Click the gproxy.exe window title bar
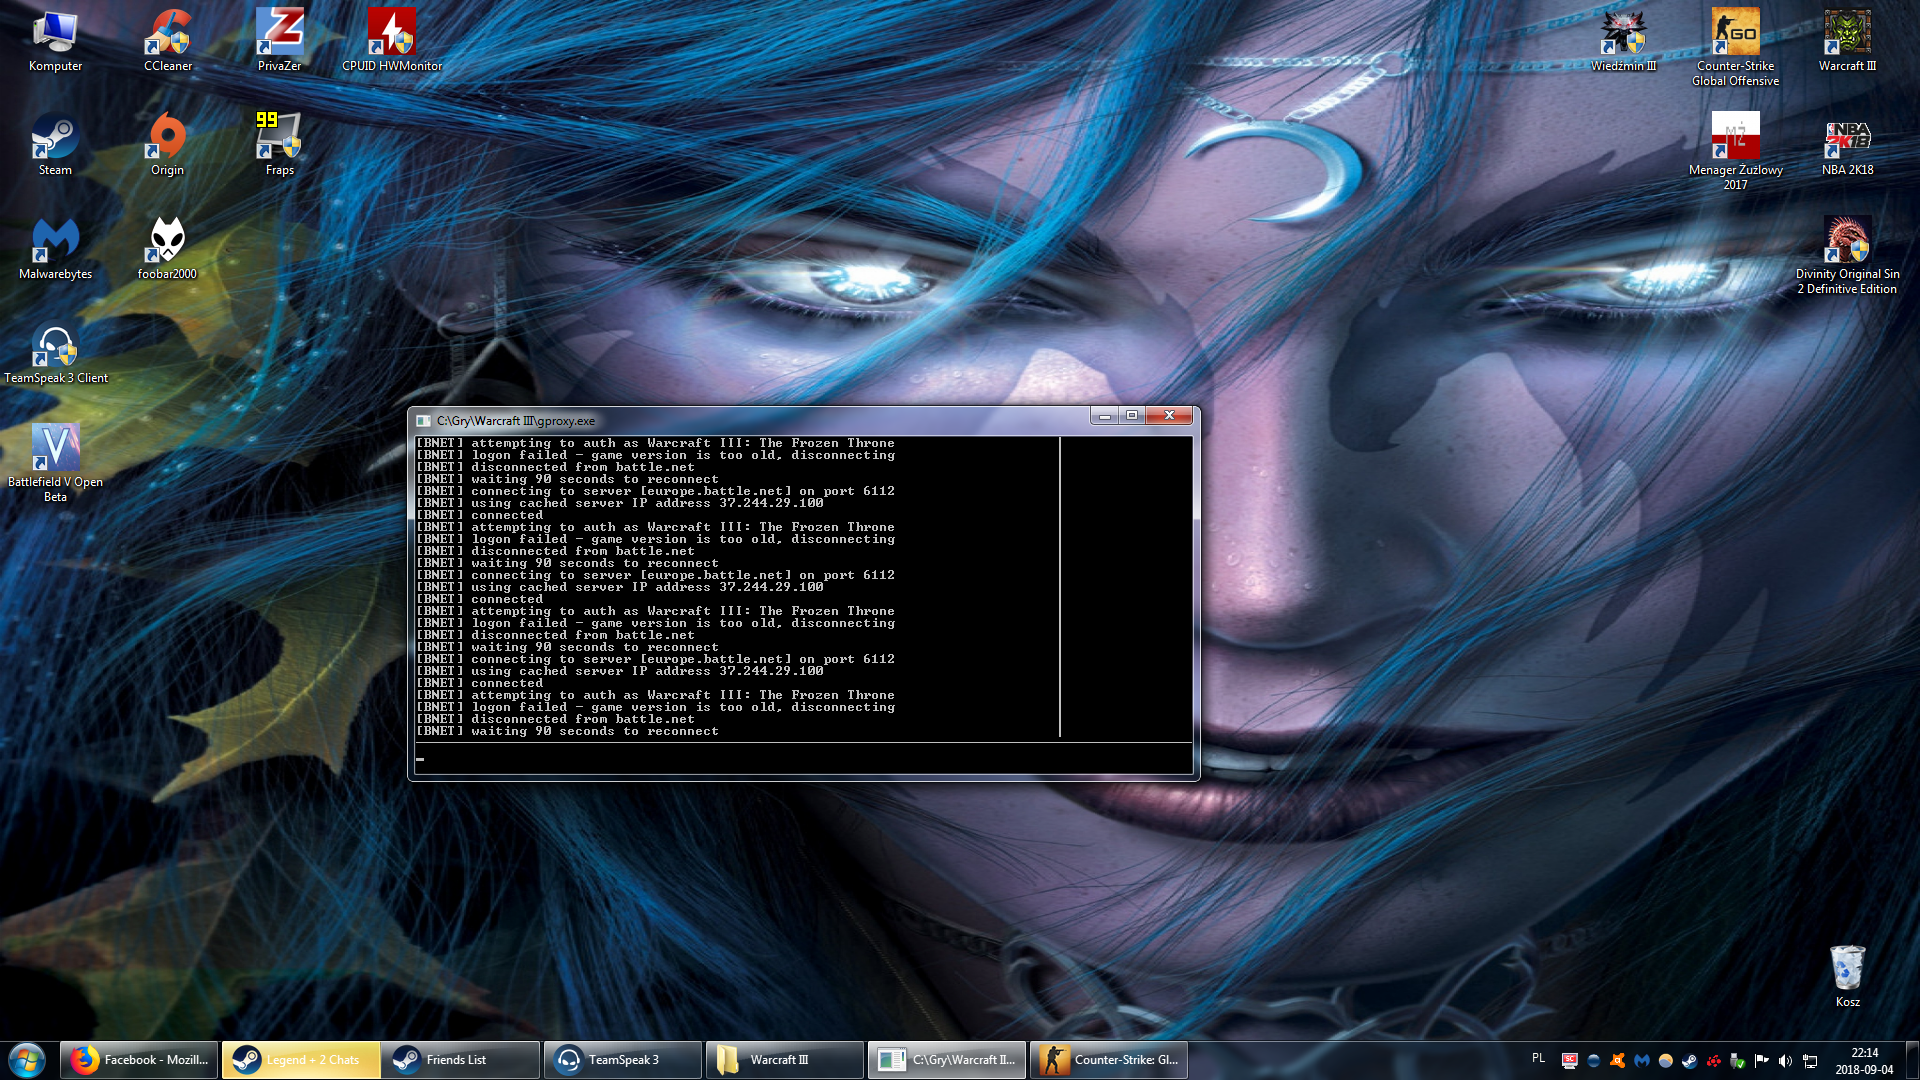The width and height of the screenshot is (1920, 1080). (x=750, y=421)
